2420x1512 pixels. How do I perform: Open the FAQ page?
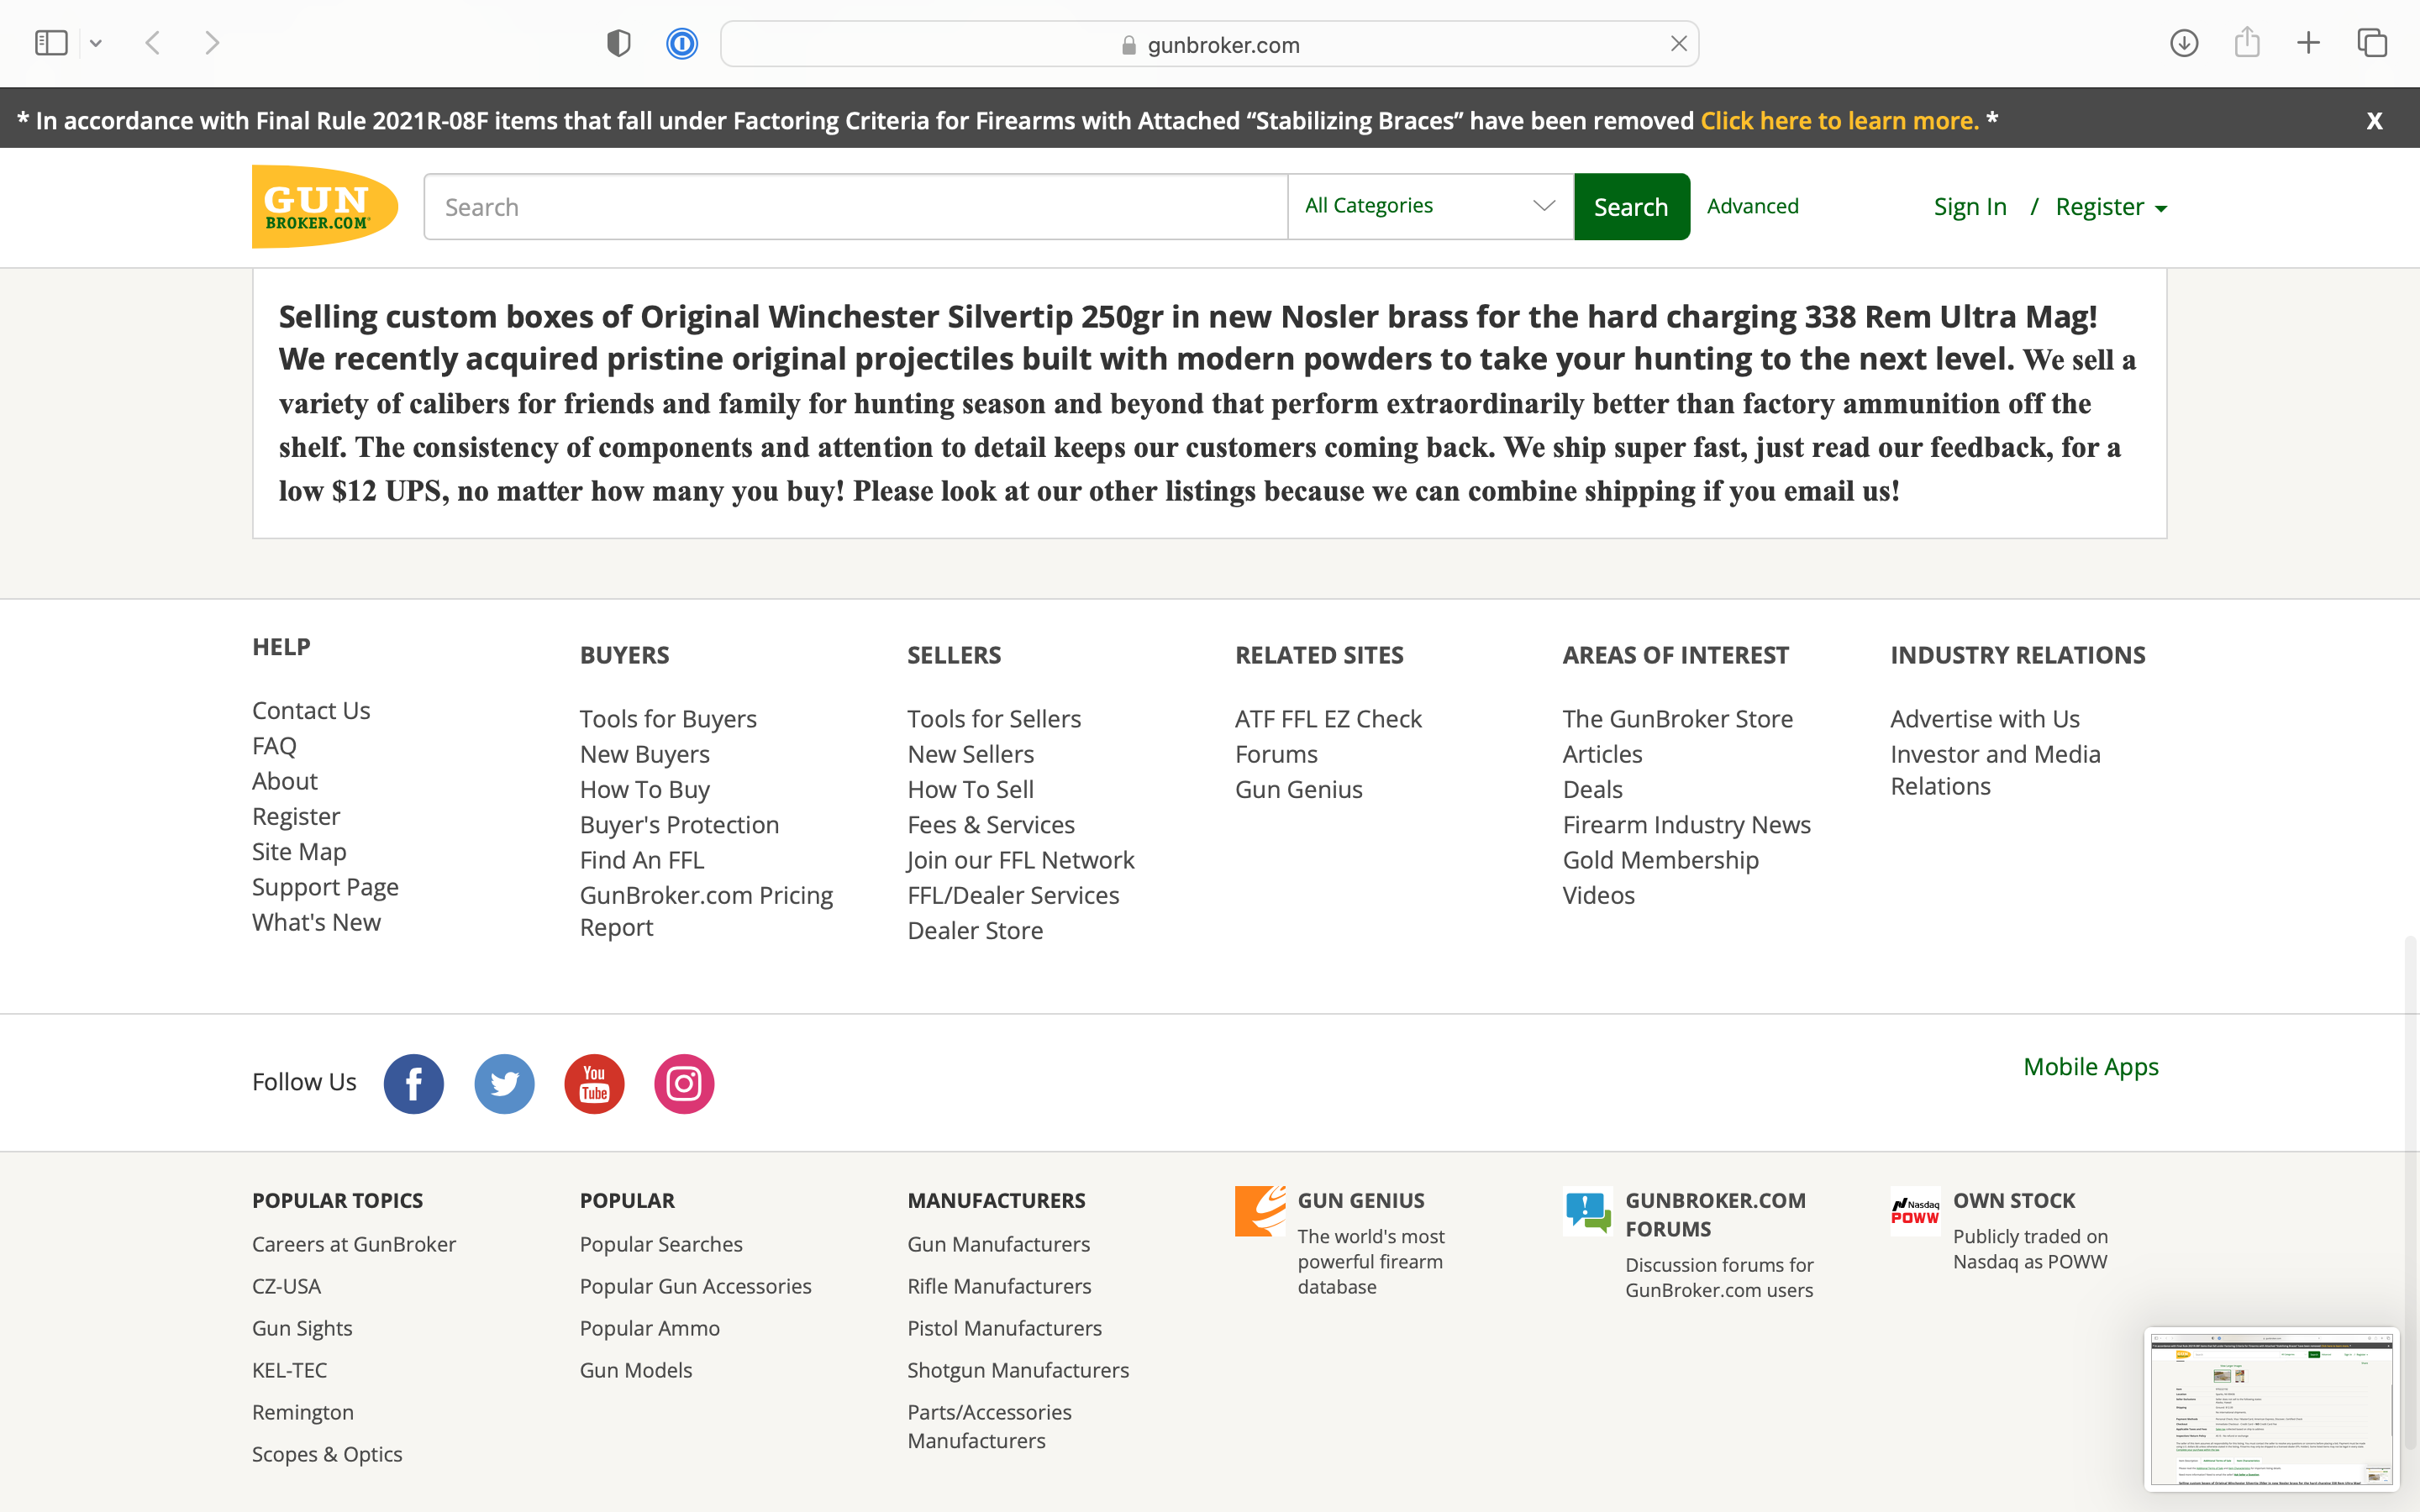pos(274,746)
